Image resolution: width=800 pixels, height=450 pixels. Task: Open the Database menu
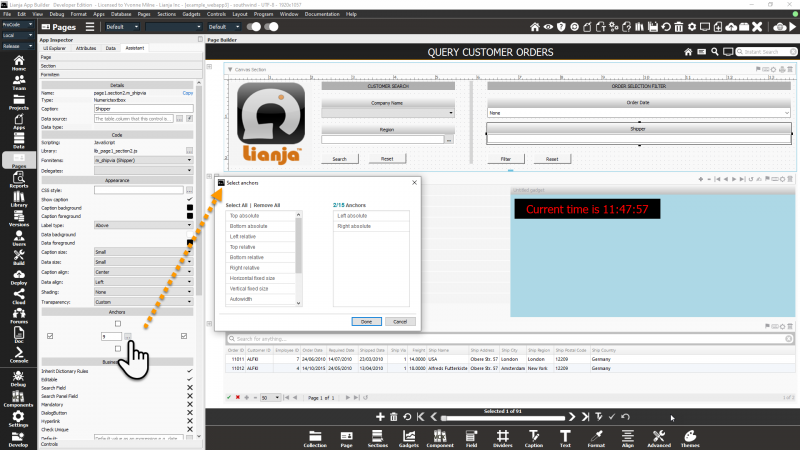[x=119, y=14]
